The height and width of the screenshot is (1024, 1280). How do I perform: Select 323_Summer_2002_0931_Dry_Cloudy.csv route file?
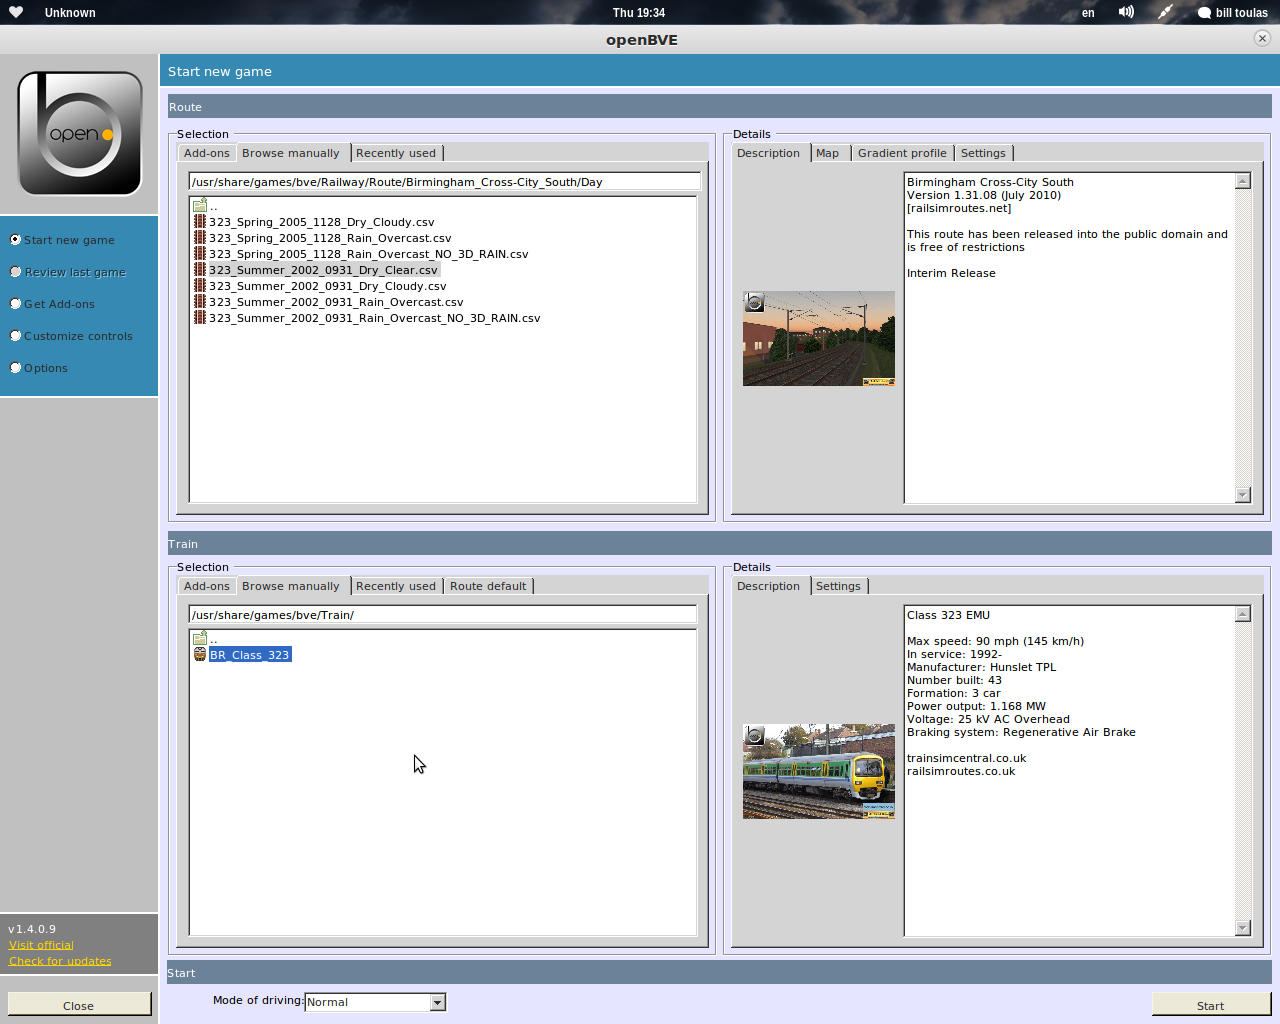(x=327, y=286)
